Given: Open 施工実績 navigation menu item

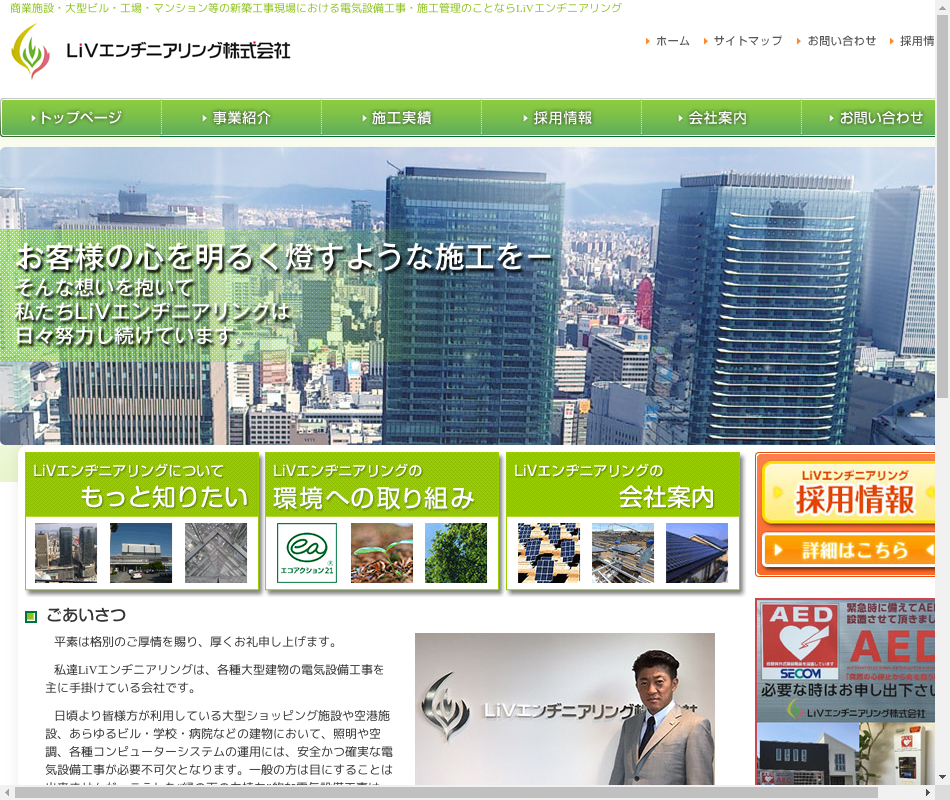Looking at the screenshot, I should [401, 118].
